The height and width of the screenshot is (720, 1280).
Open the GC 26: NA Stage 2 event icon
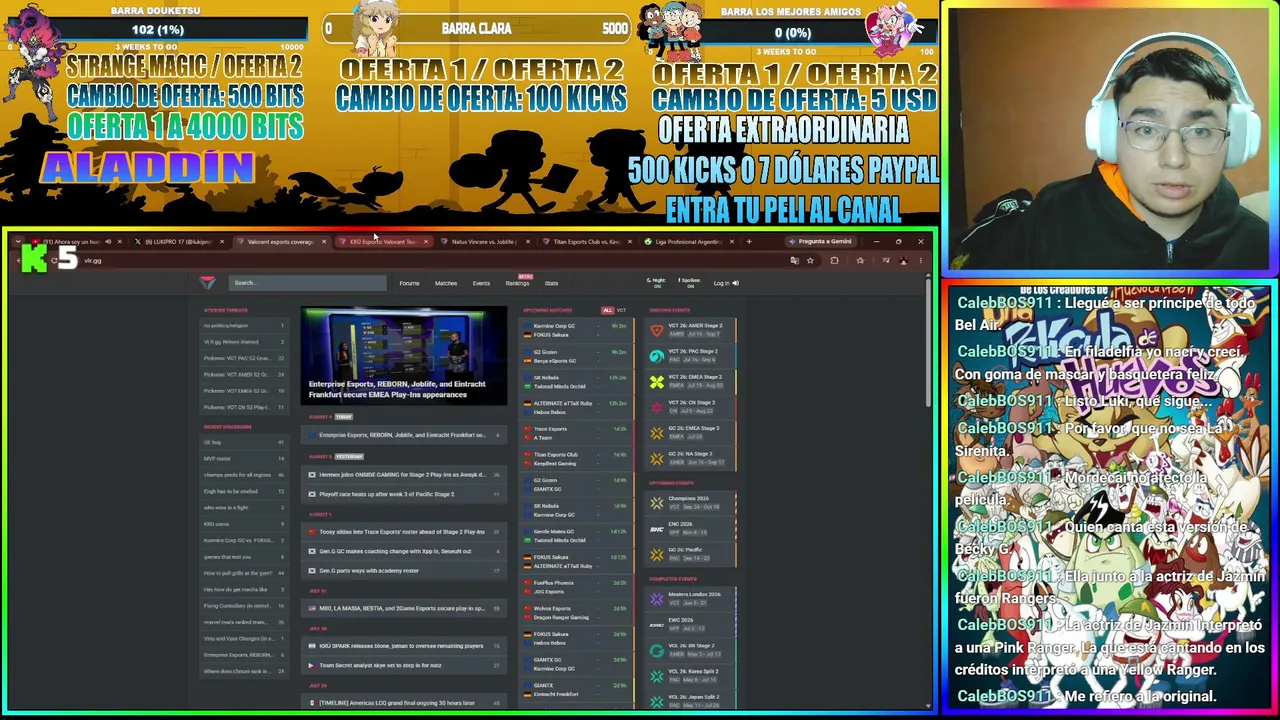656,458
